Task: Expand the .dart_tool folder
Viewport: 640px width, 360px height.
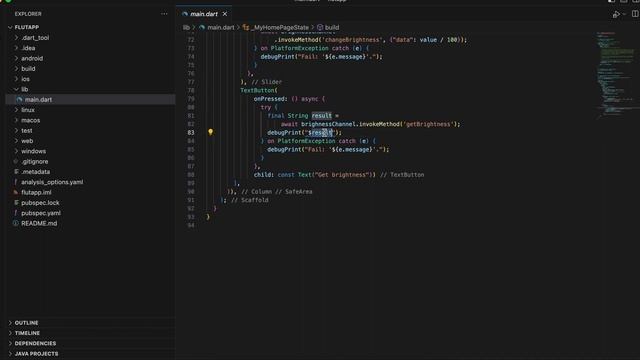Action: (35, 38)
